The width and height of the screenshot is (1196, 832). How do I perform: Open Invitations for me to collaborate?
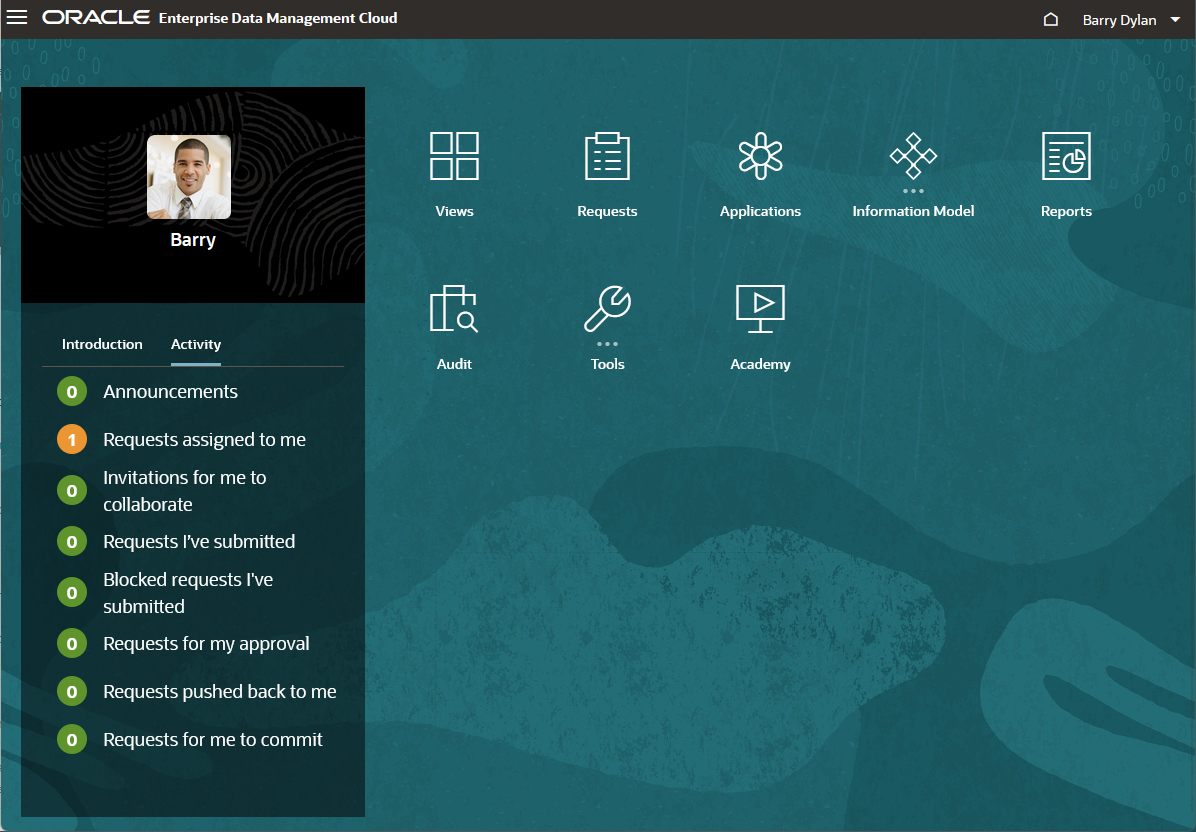tap(185, 490)
